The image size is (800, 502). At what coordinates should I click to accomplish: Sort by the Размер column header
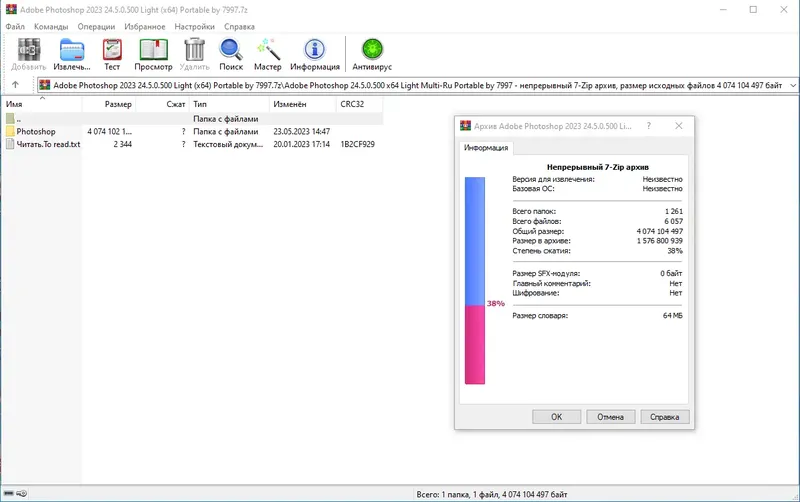pyautogui.click(x=109, y=104)
